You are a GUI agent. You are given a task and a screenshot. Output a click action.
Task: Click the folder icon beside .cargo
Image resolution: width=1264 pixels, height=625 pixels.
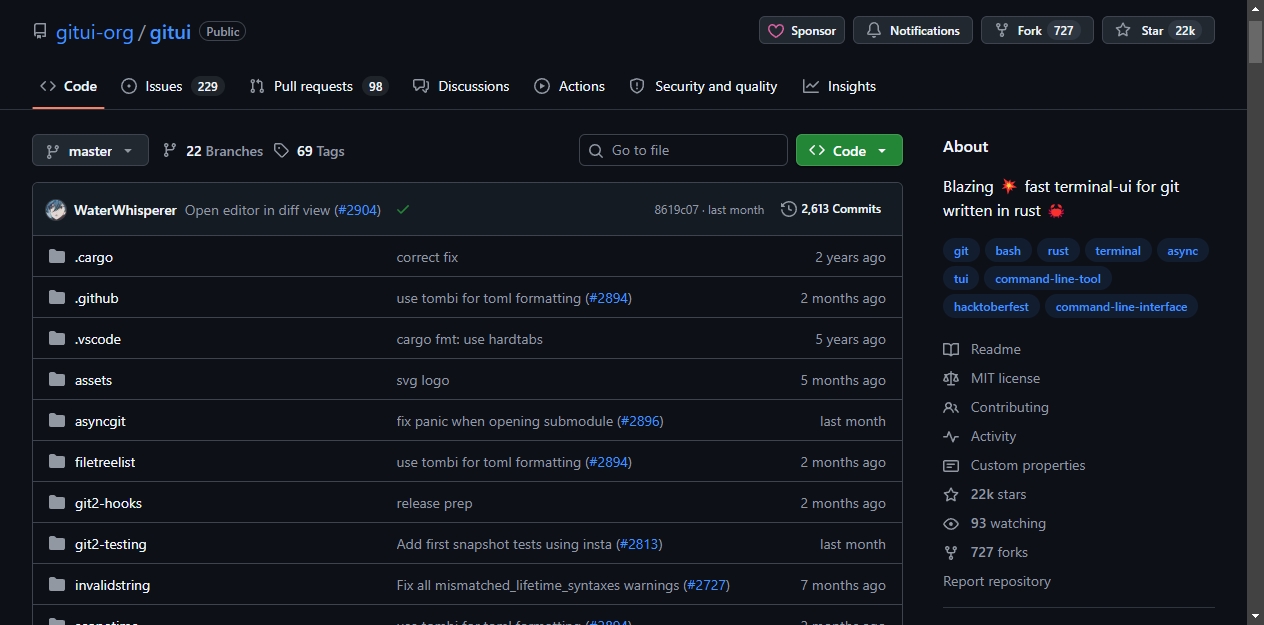pyautogui.click(x=57, y=257)
